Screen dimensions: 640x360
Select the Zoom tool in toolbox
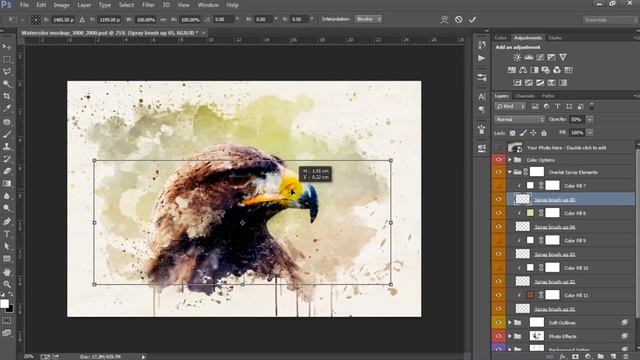(x=7, y=284)
